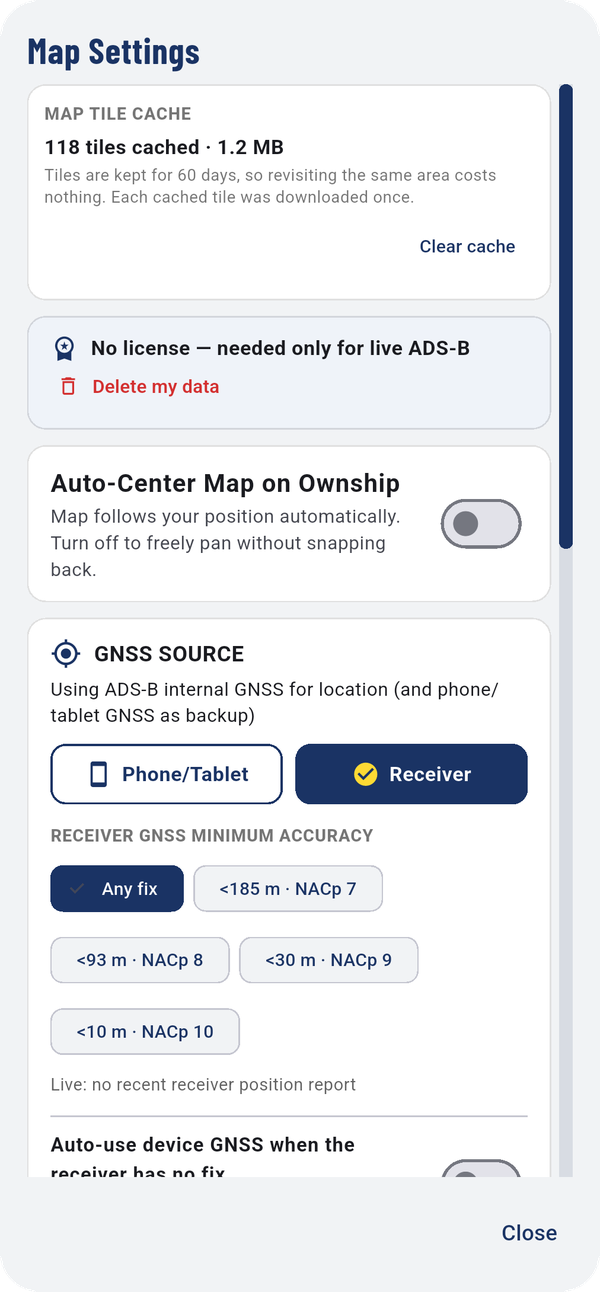Choose the <10 m · NACp 10 option
This screenshot has height=1292, width=600.
coord(145,1031)
